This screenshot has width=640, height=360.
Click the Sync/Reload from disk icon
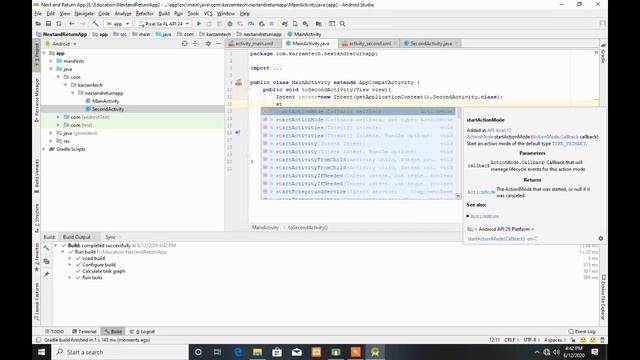(x=59, y=24)
